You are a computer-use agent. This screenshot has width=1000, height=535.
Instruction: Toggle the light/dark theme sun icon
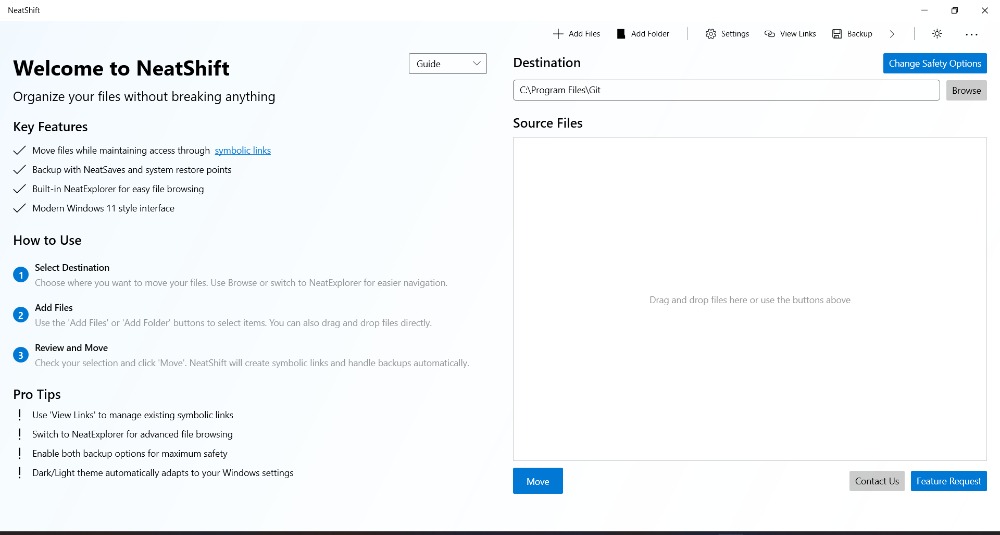click(937, 34)
